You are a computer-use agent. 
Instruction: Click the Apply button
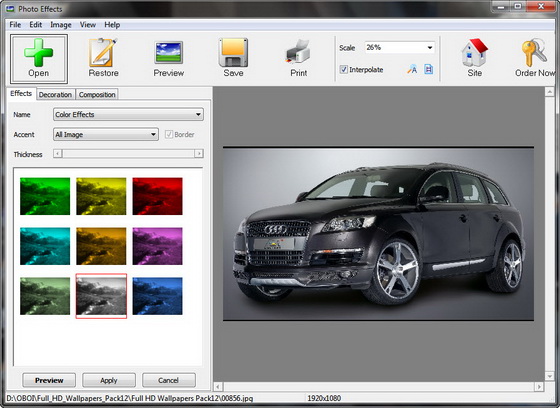pyautogui.click(x=109, y=380)
